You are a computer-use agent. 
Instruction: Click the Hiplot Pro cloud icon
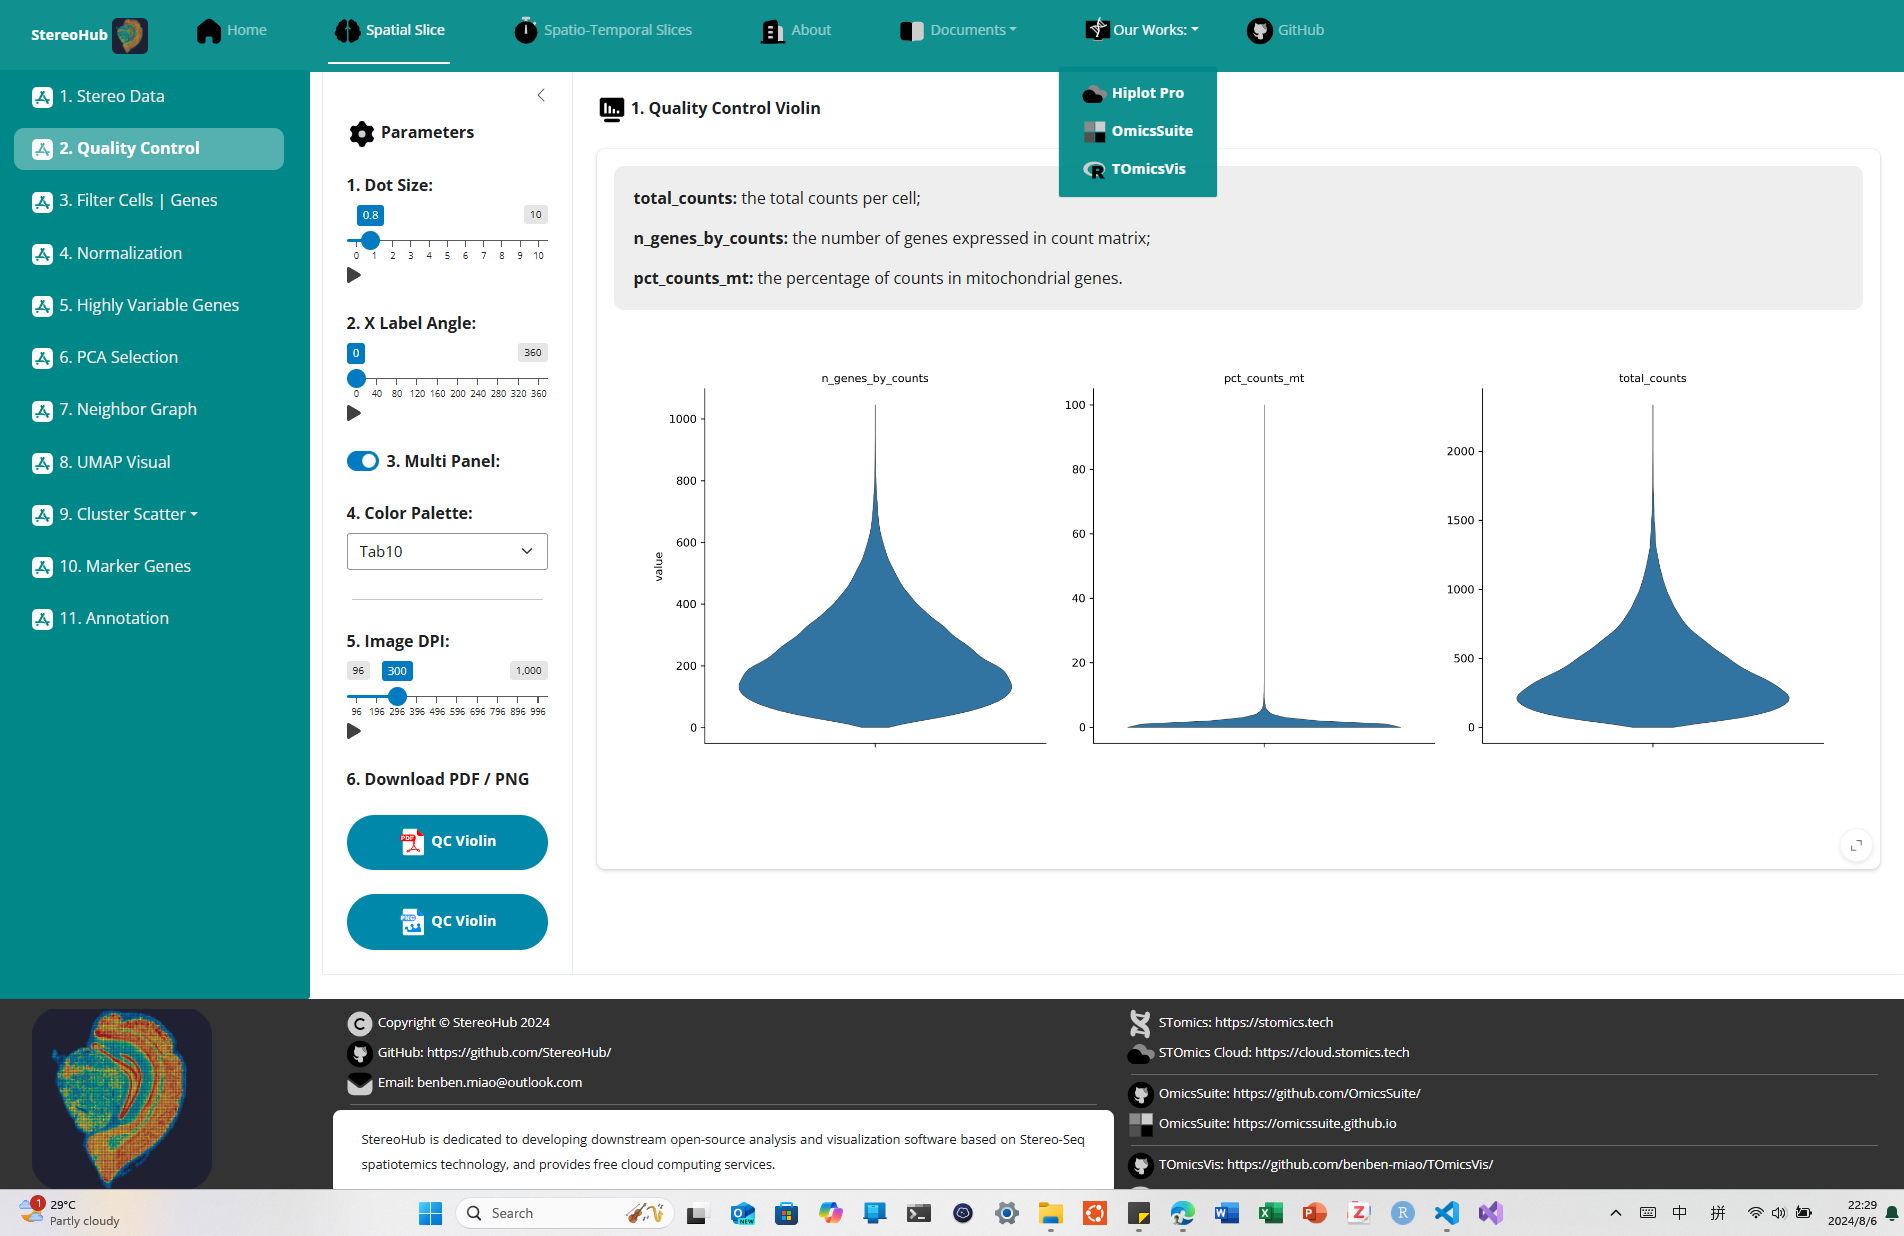click(x=1094, y=94)
